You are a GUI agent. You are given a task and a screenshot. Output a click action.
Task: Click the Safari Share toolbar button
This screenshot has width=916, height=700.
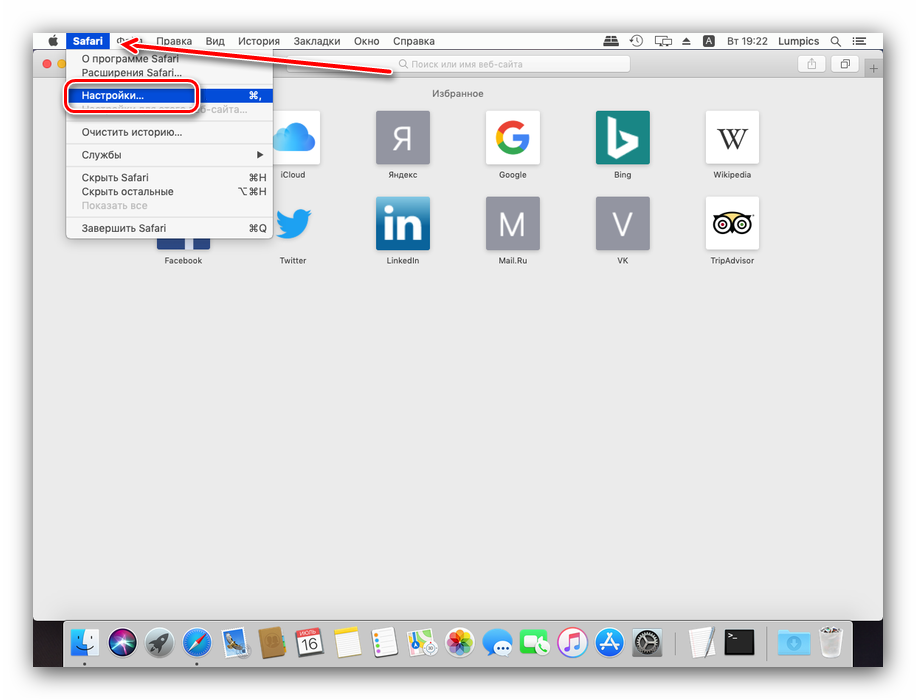(x=811, y=64)
